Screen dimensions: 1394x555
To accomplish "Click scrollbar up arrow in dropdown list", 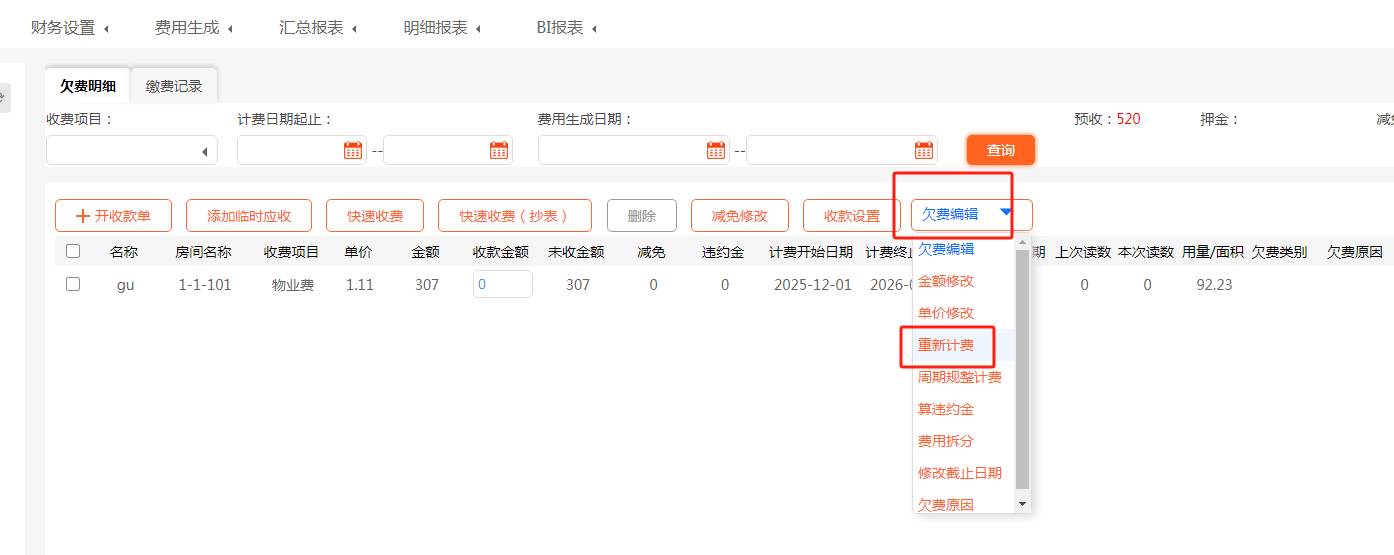I will 1022,243.
